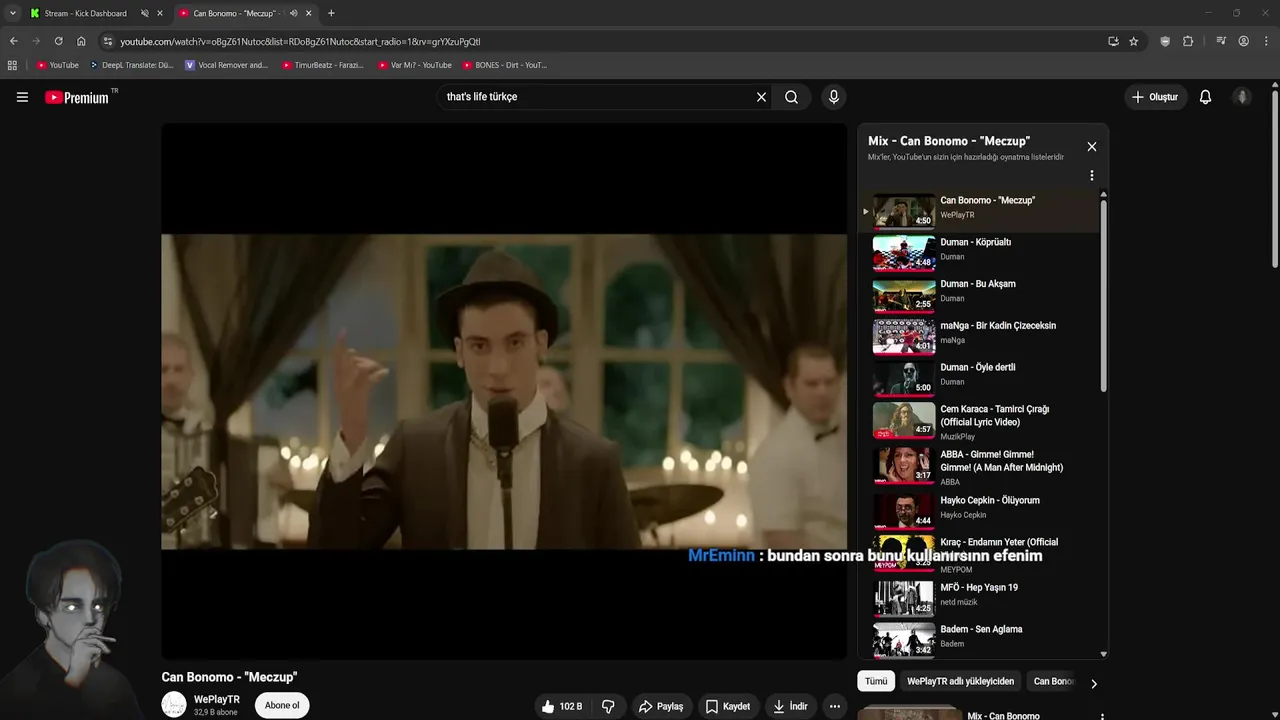Install app icon in the address bar

1113,41
